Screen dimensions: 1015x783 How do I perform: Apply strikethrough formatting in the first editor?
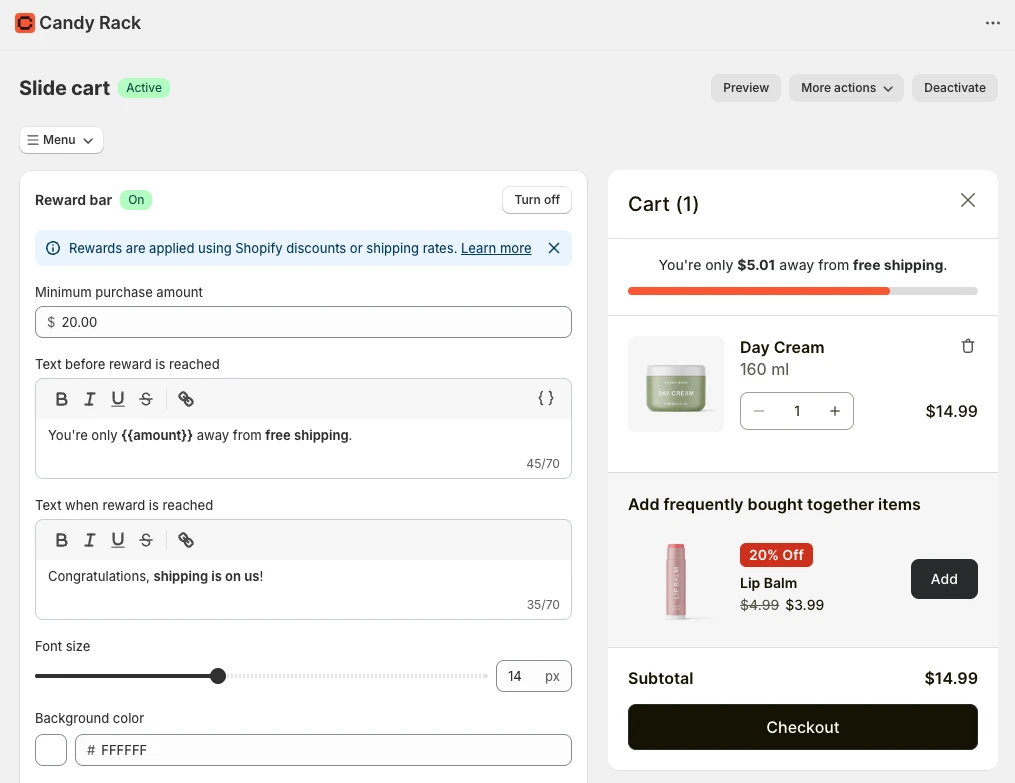145,398
